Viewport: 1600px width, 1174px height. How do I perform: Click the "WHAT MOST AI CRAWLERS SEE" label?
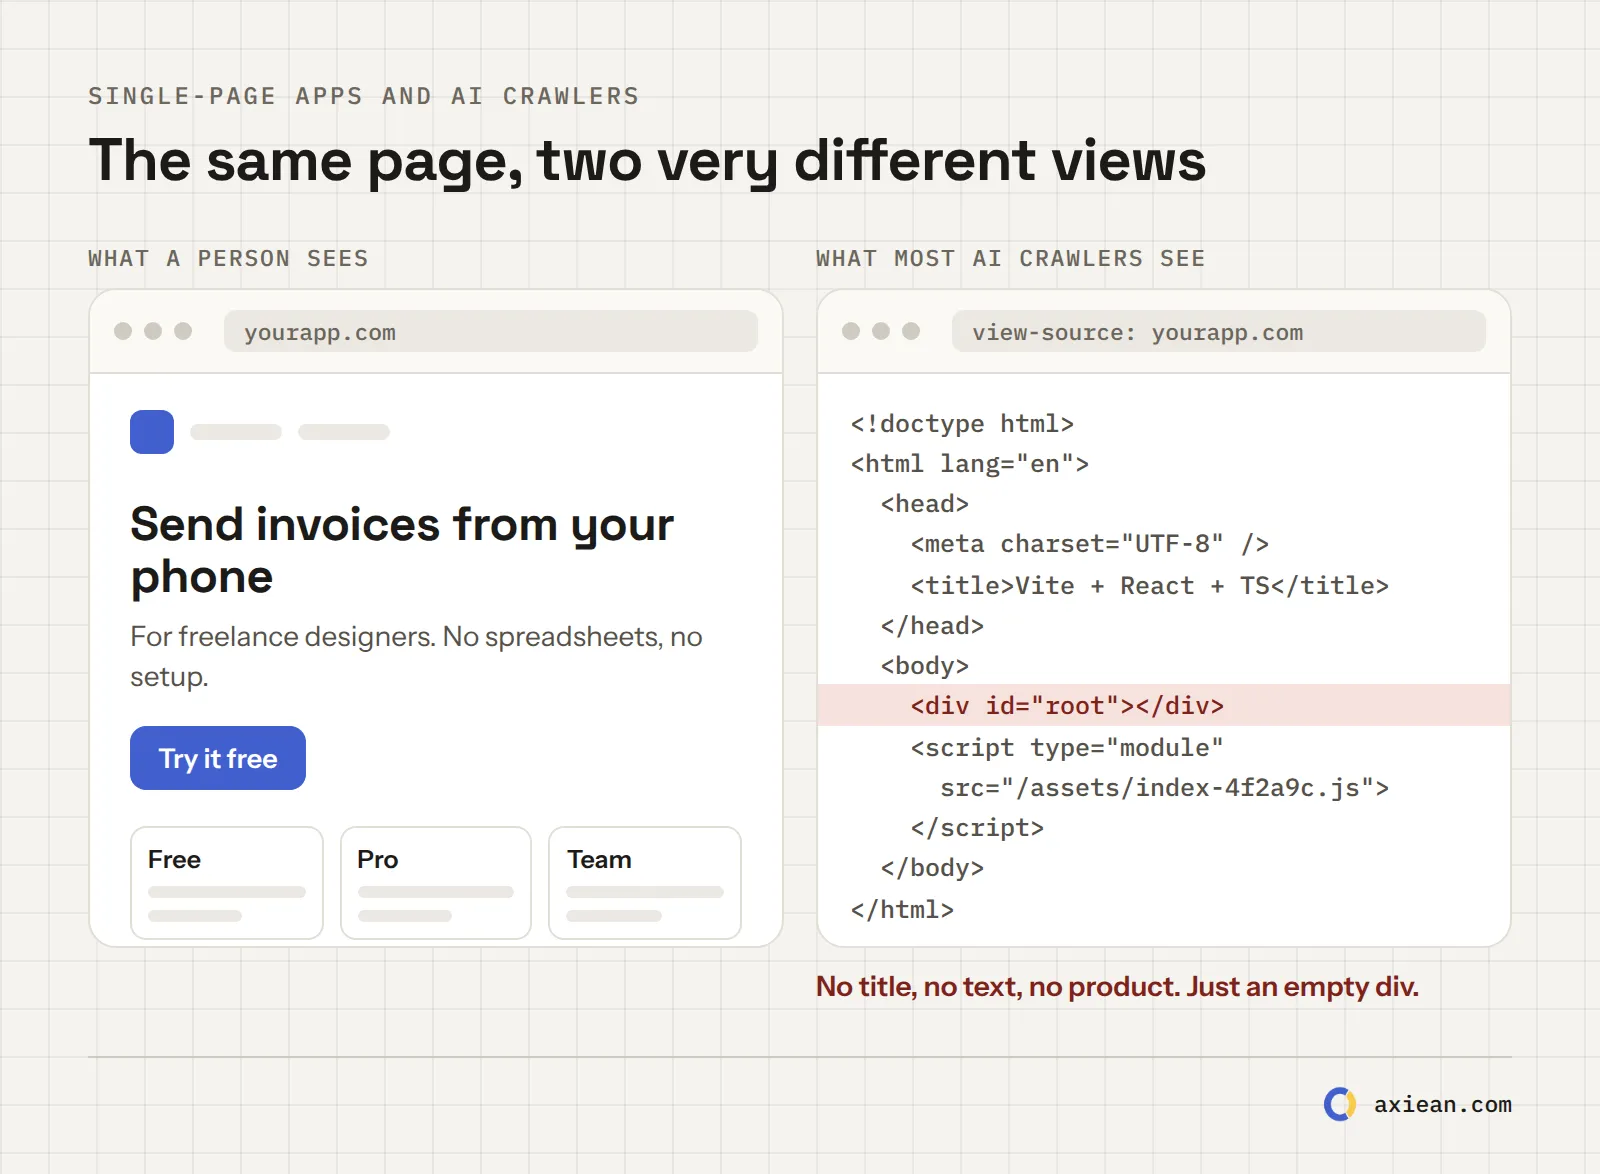(1010, 259)
